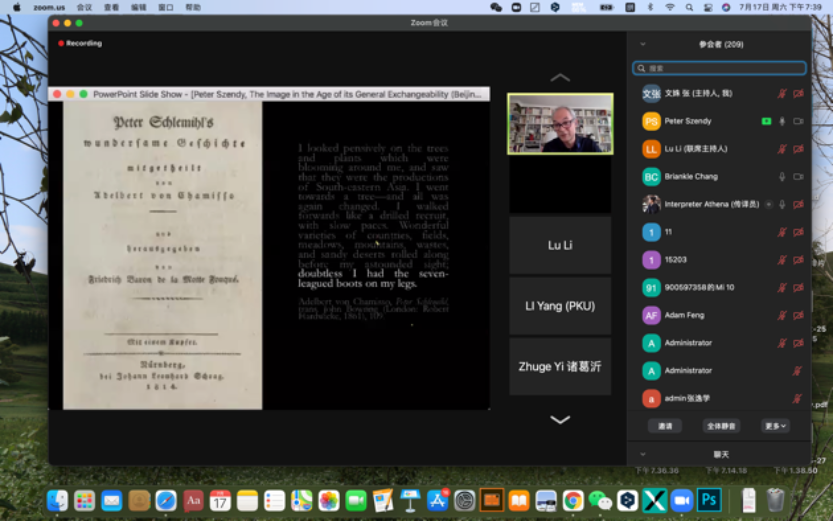Select Peter Szendy's video thumbnail
The image size is (833, 521).
560,124
